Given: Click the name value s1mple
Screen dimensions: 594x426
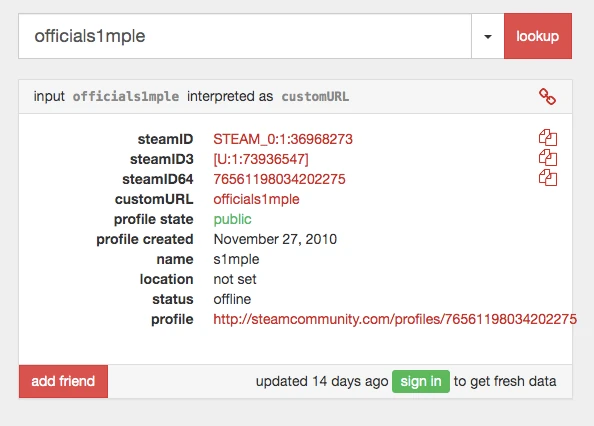Looking at the screenshot, I should (x=236, y=259).
